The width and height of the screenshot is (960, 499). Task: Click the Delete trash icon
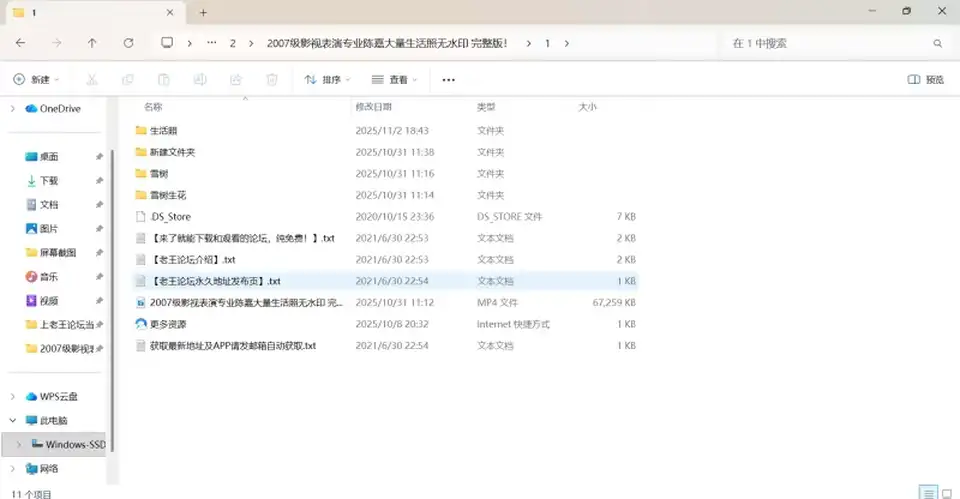click(272, 80)
